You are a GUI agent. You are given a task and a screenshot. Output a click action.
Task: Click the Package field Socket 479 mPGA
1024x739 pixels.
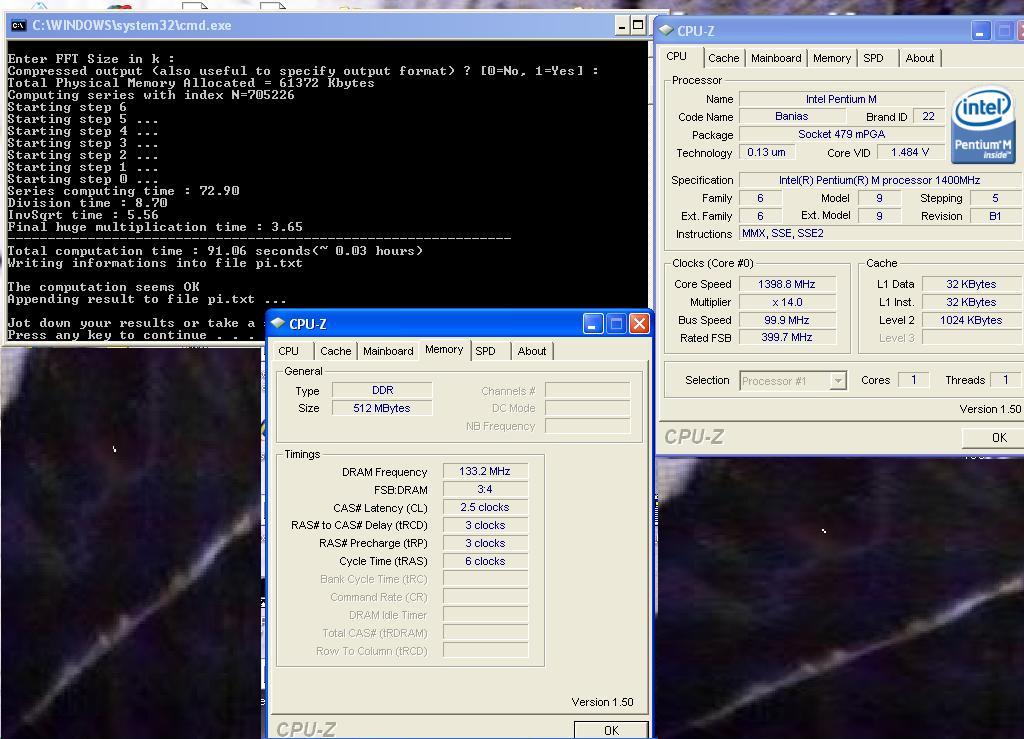[841, 134]
